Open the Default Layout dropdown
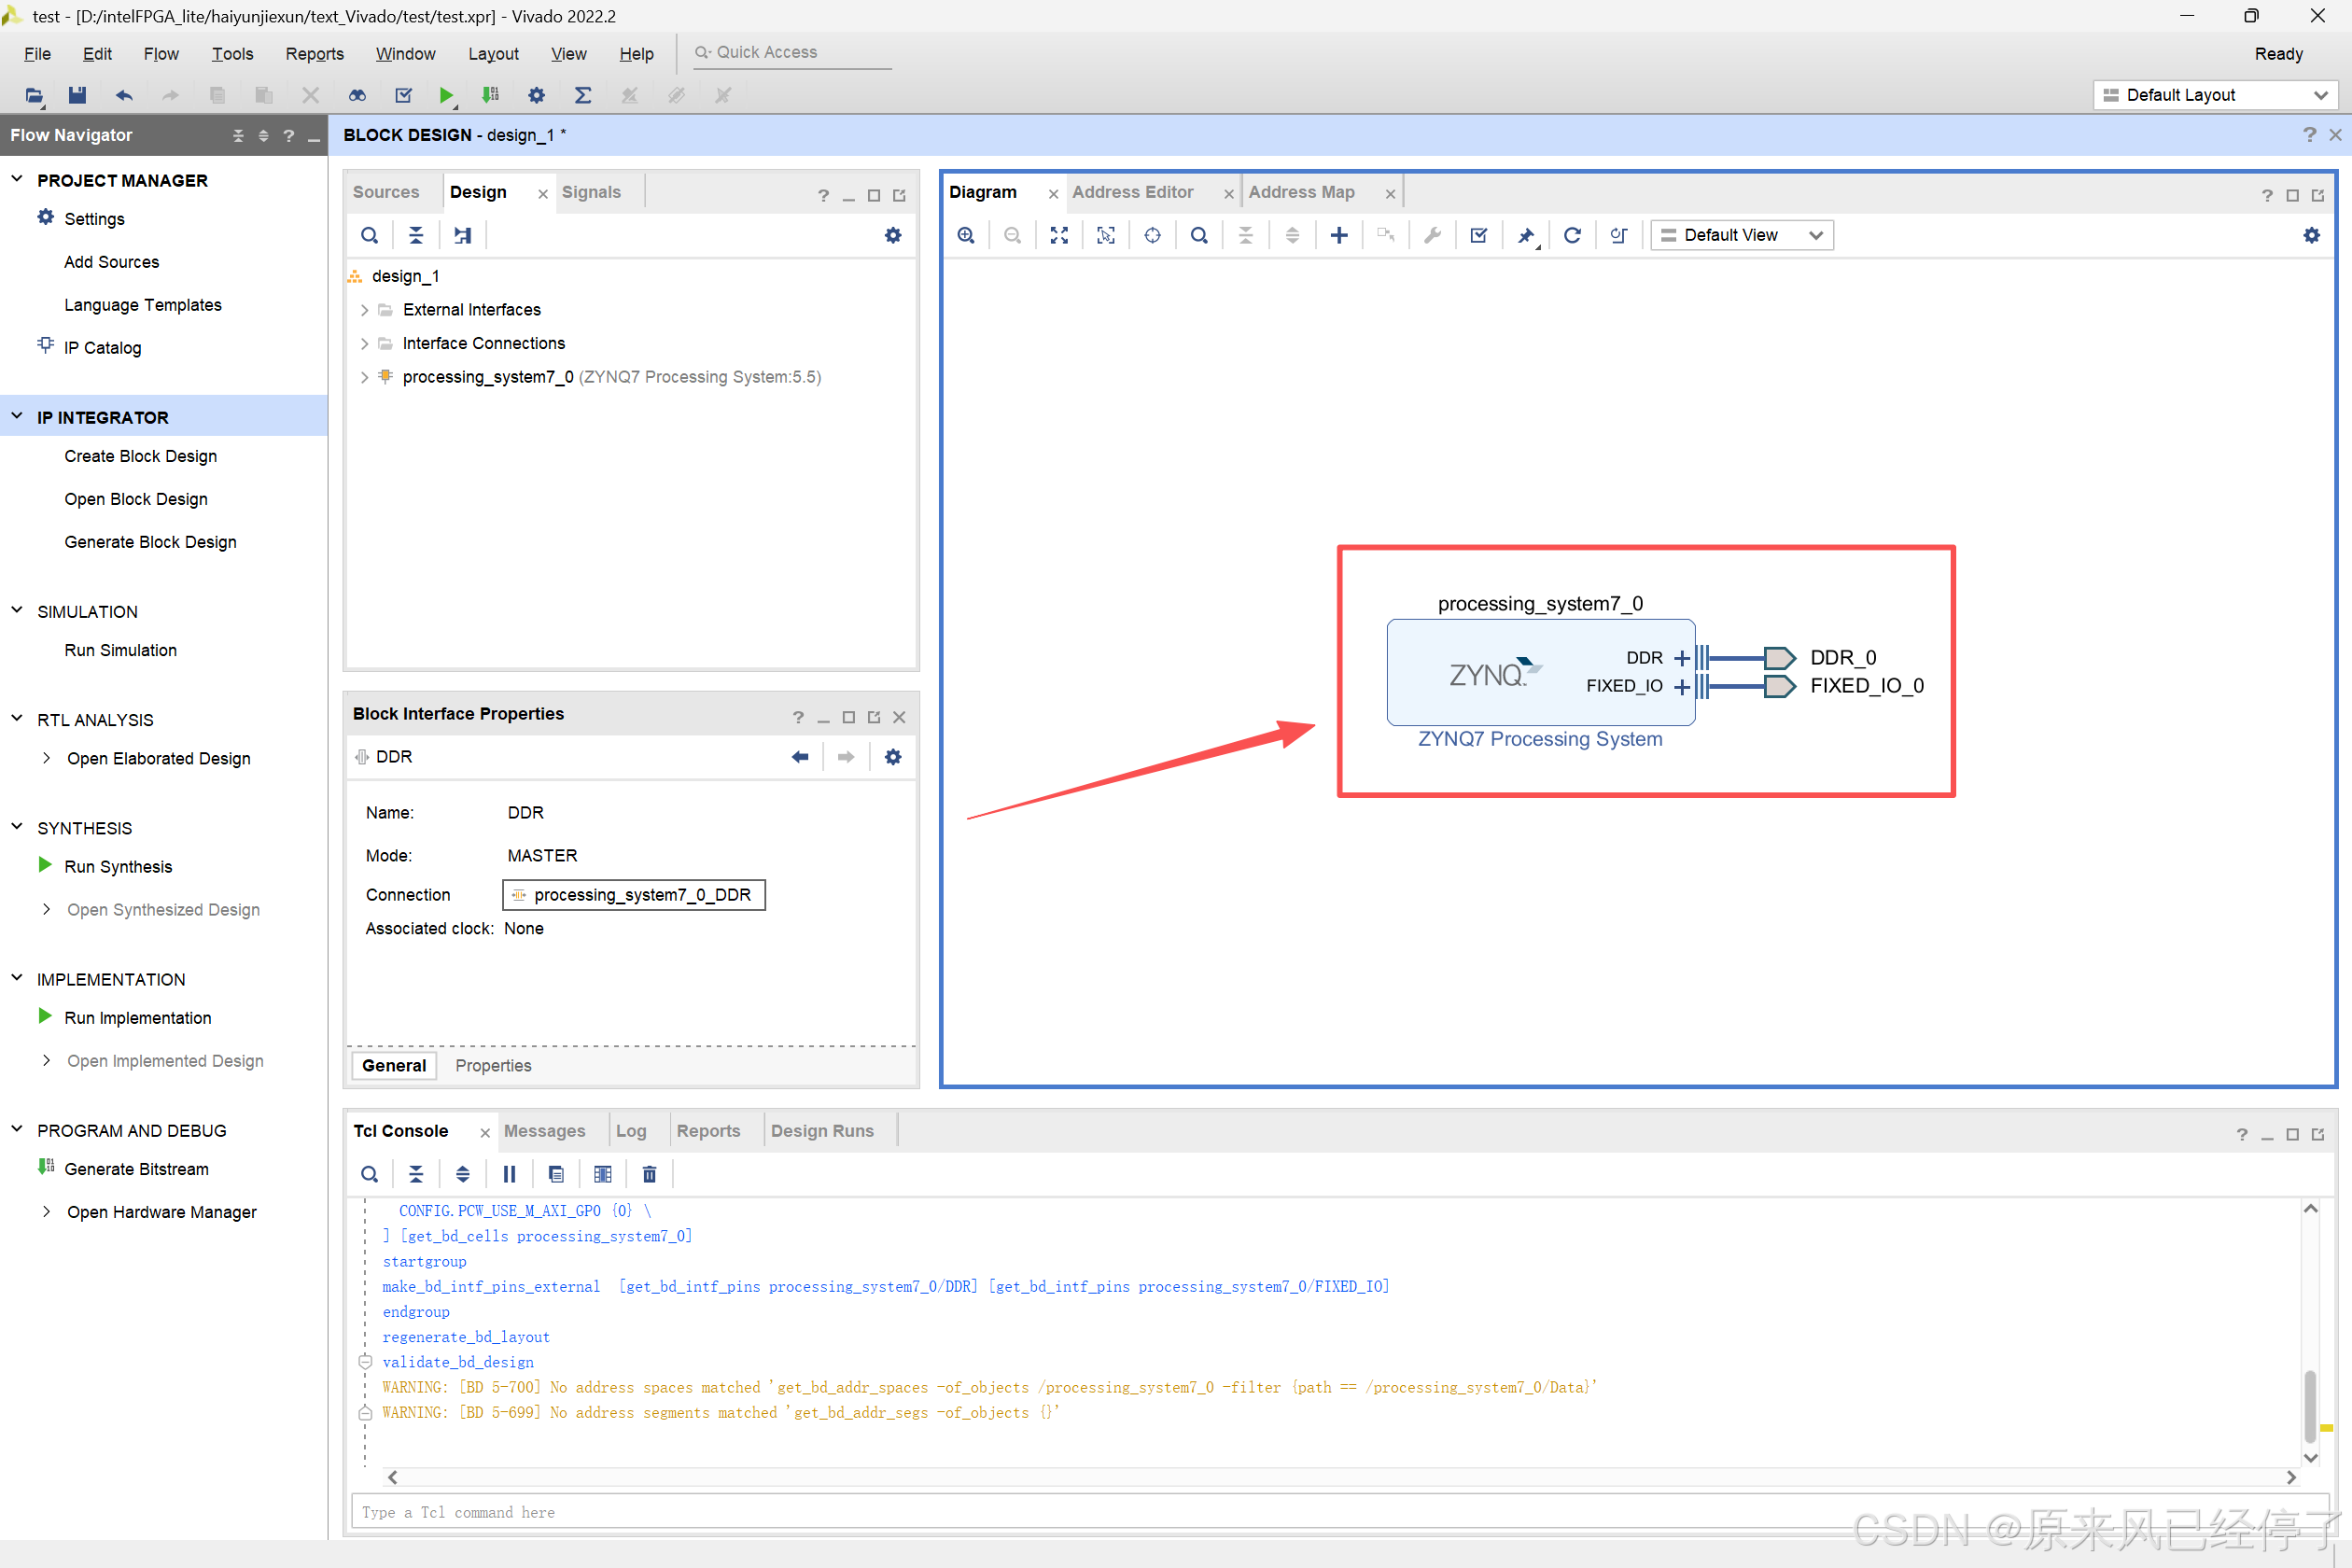Image resolution: width=2352 pixels, height=1568 pixels. (2214, 95)
